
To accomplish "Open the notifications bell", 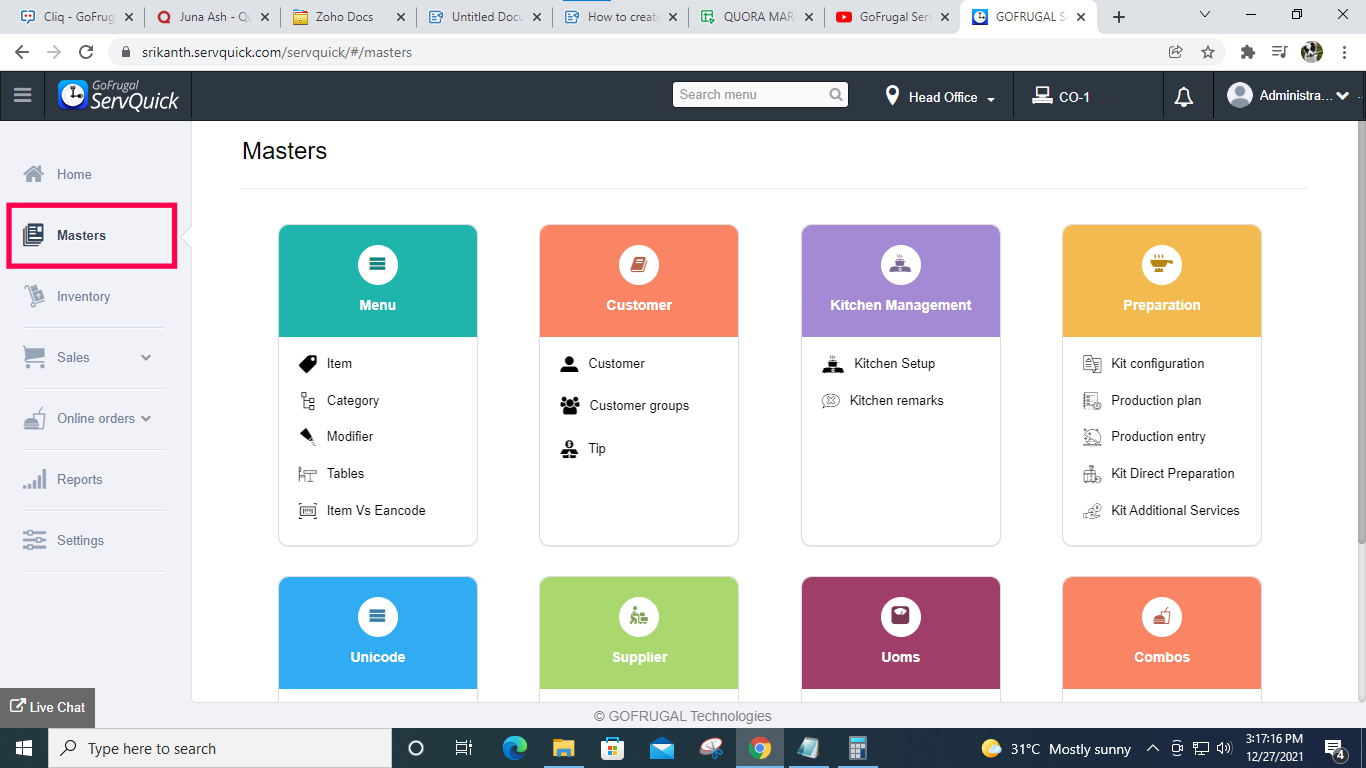I will pyautogui.click(x=1184, y=97).
